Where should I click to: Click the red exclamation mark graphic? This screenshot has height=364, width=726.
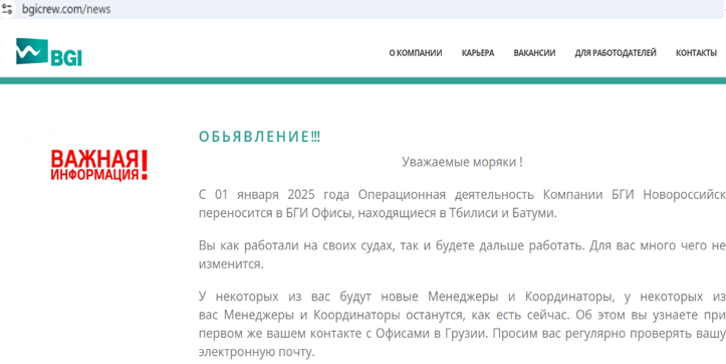(144, 165)
